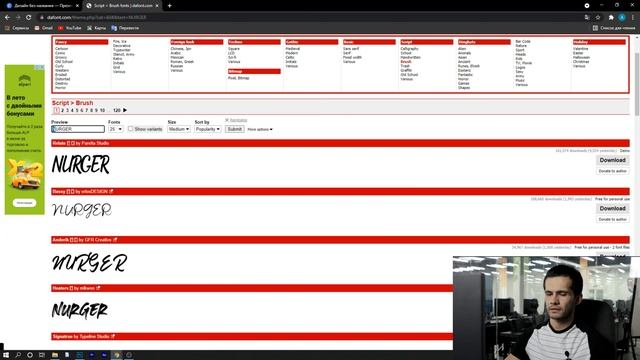Open the Valentine subcategory link
This screenshot has height=360, width=640.
(x=580, y=49)
